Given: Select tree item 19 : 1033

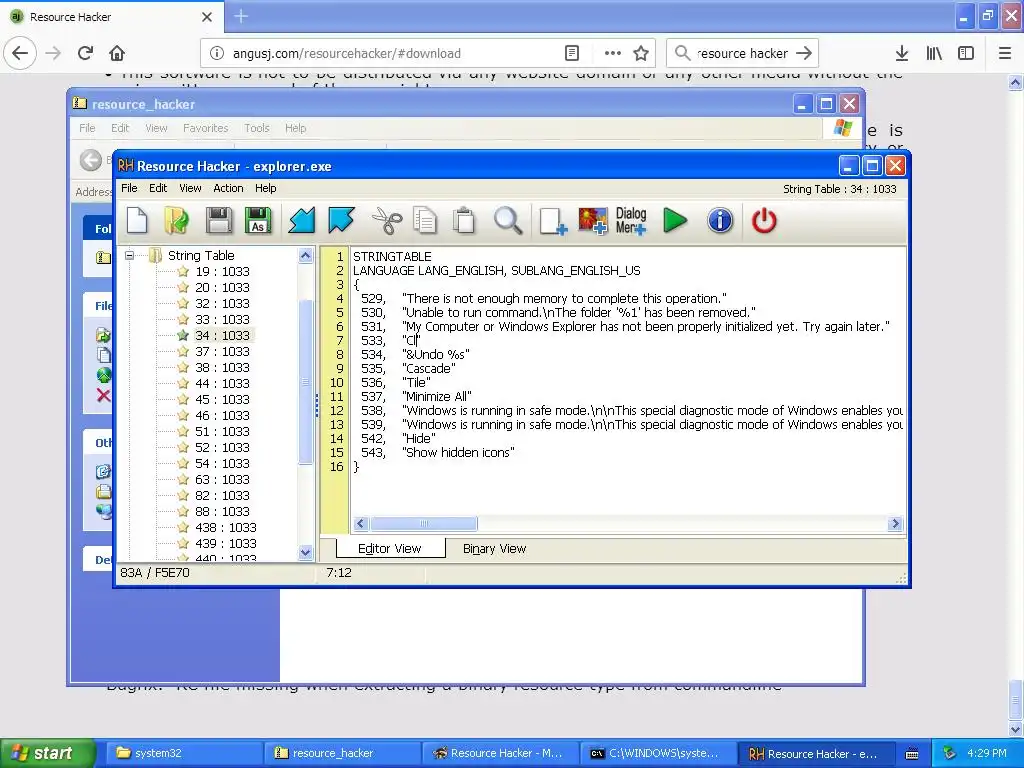Looking at the screenshot, I should click(x=222, y=272).
